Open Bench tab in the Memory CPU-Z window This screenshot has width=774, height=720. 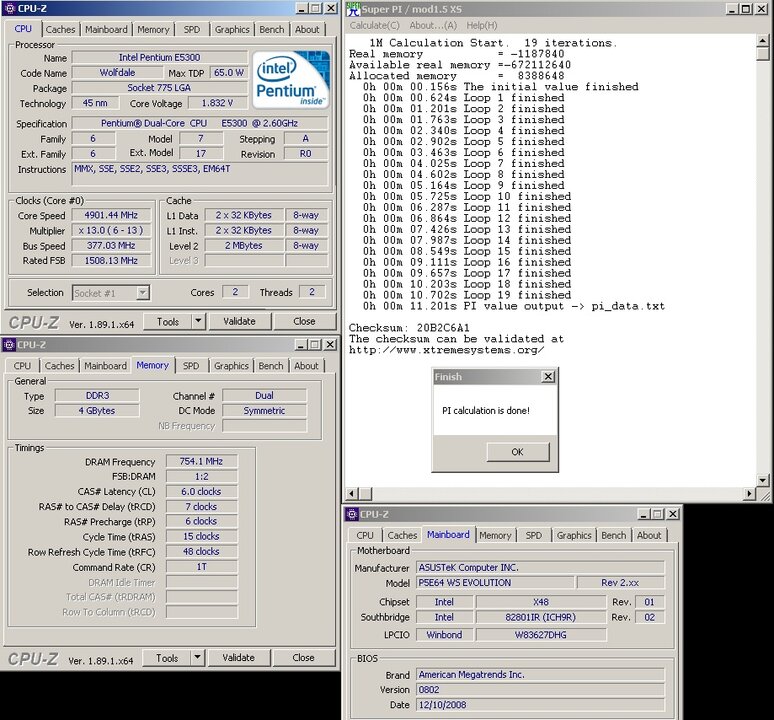click(x=271, y=366)
